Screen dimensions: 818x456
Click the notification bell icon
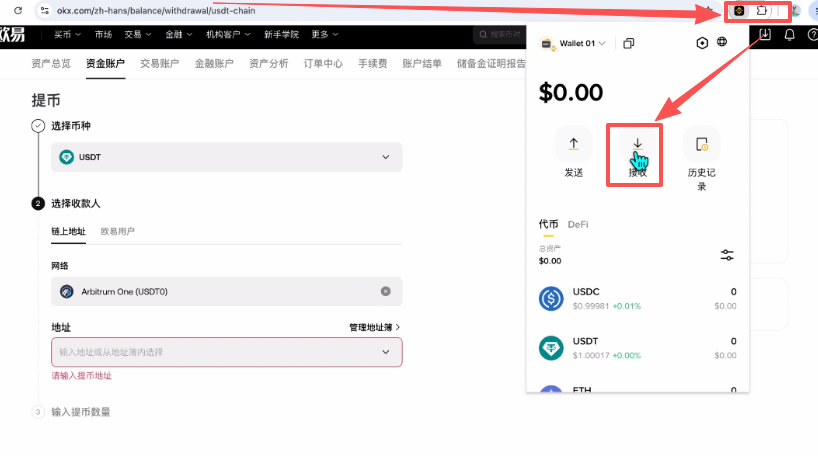[x=789, y=35]
